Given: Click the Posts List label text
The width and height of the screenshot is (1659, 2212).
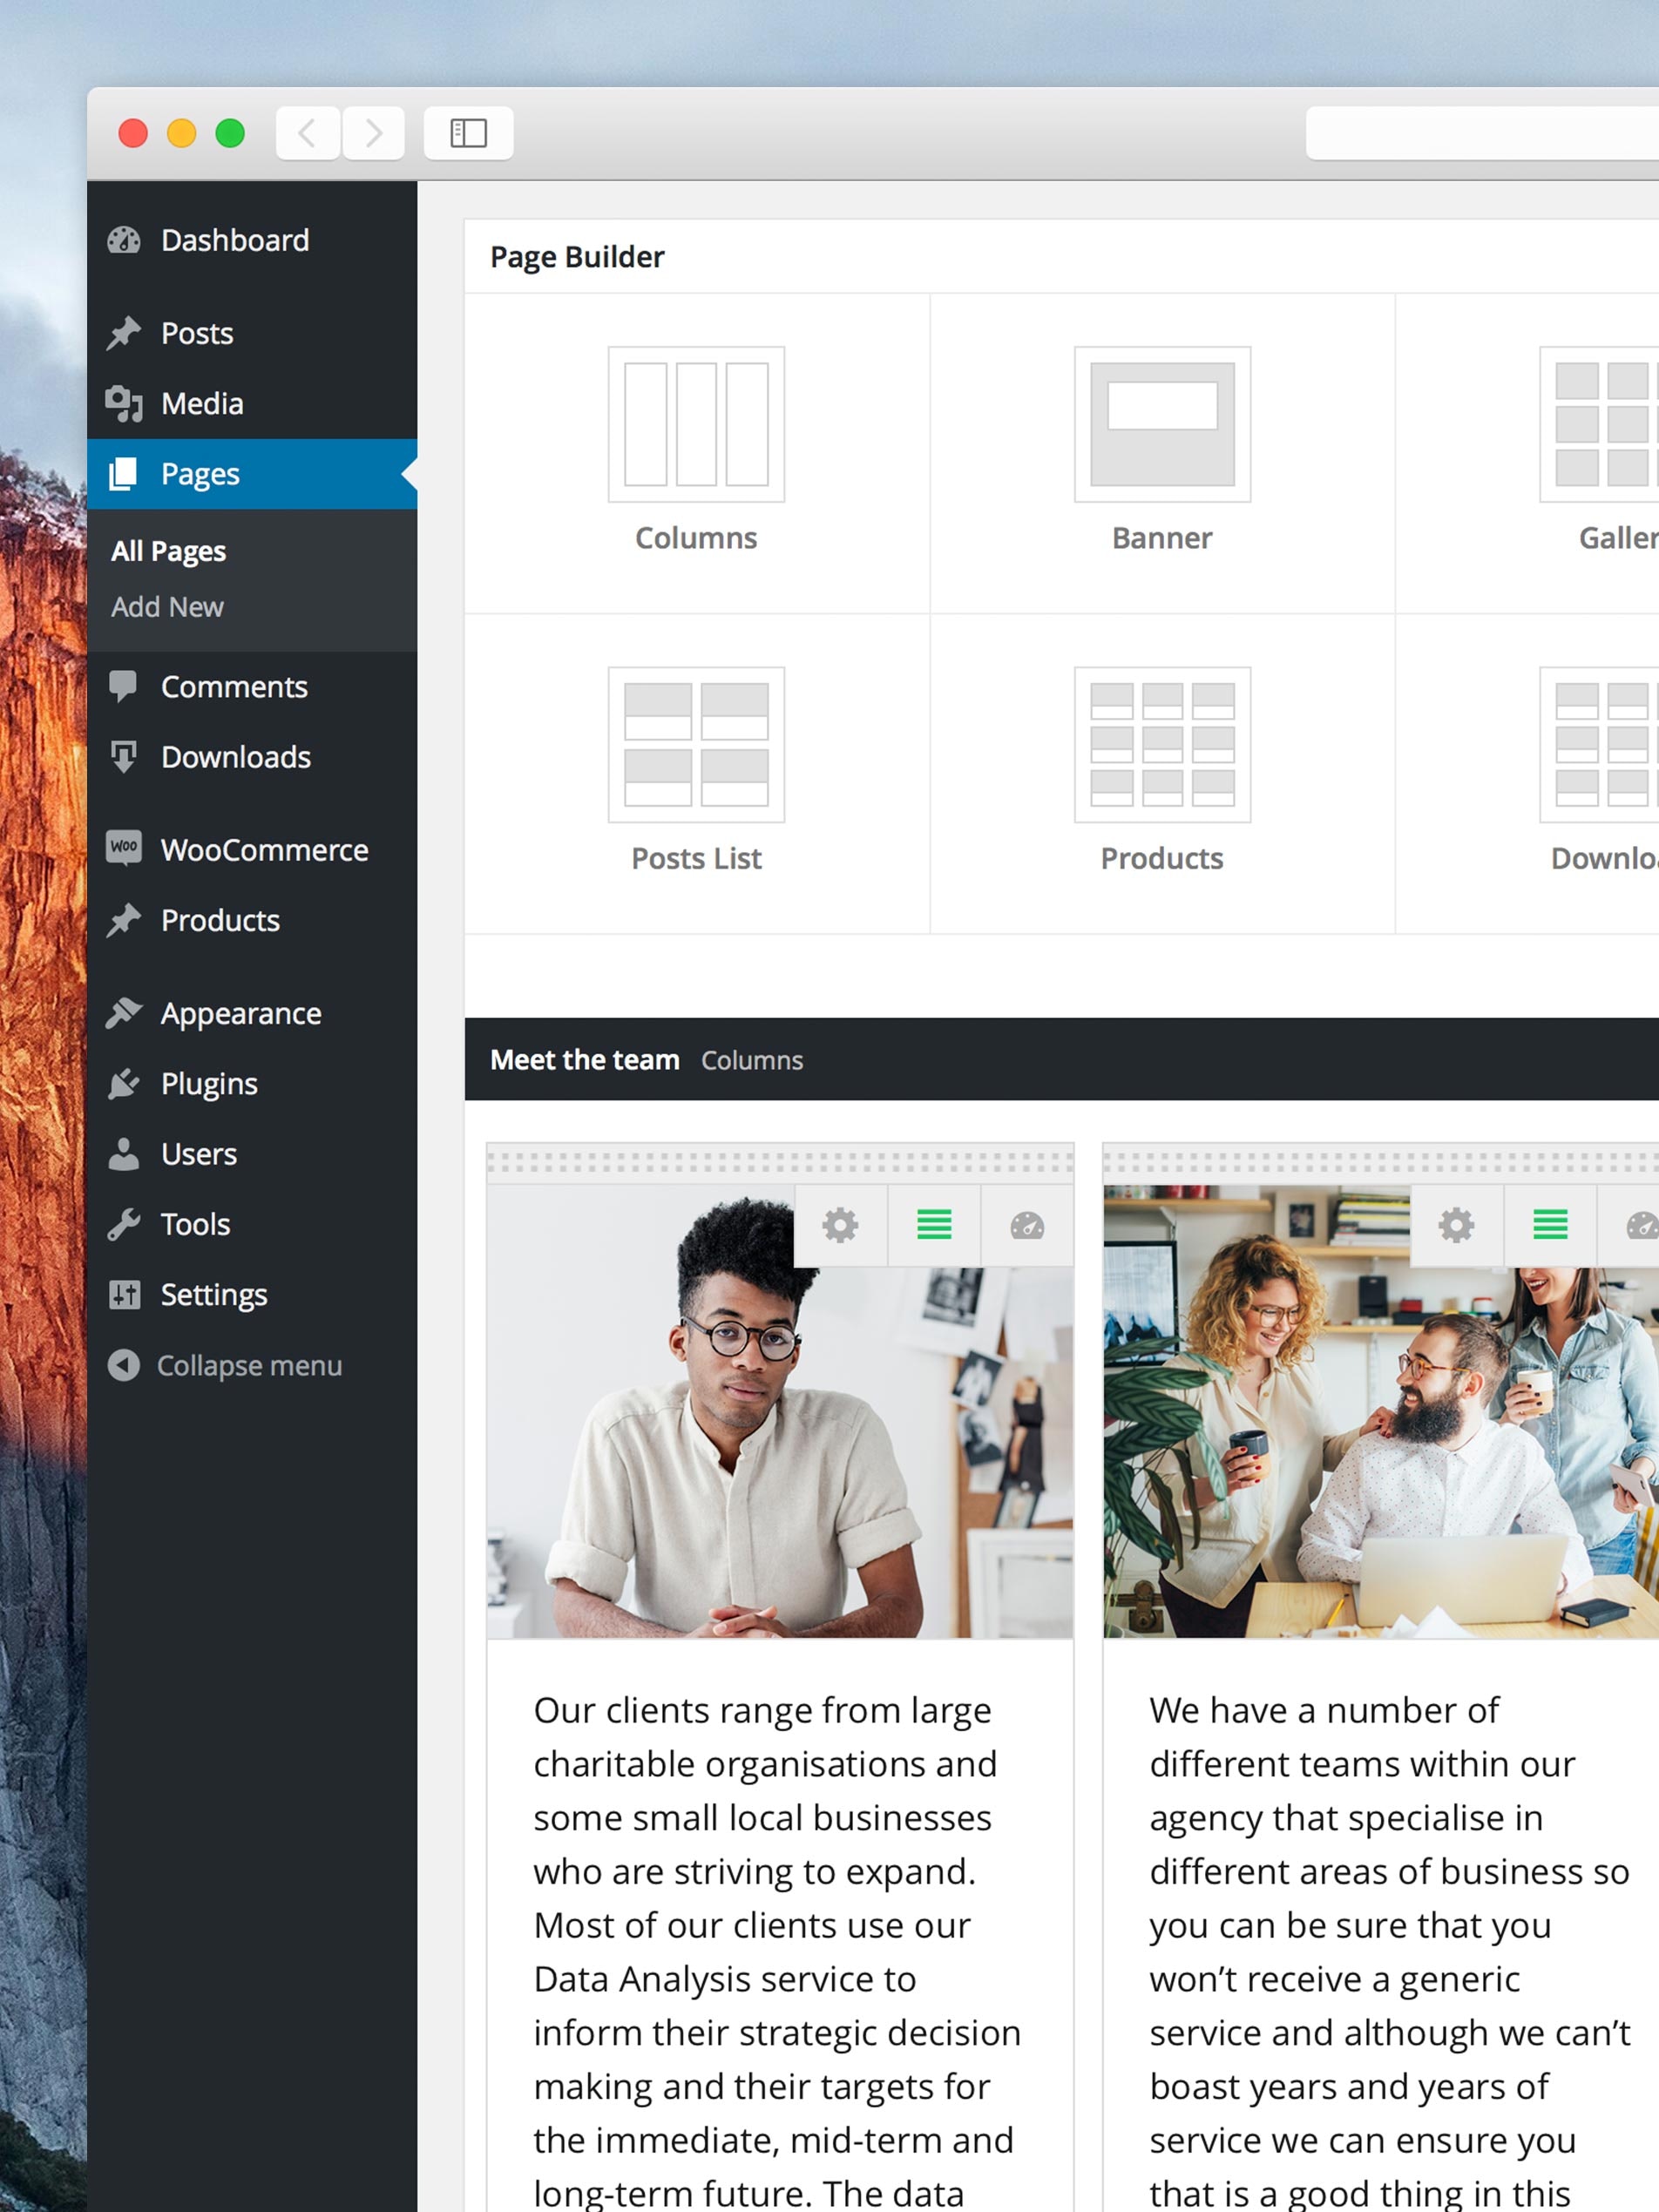Looking at the screenshot, I should [696, 858].
